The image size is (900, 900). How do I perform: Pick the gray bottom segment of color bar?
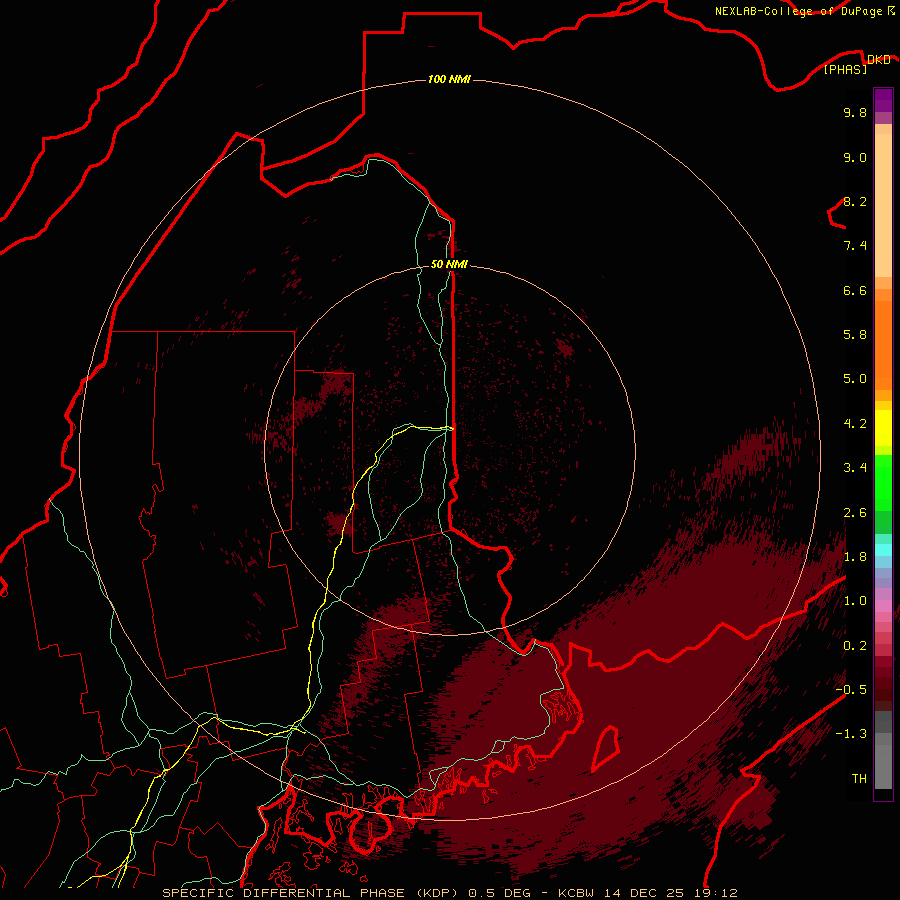coord(883,768)
